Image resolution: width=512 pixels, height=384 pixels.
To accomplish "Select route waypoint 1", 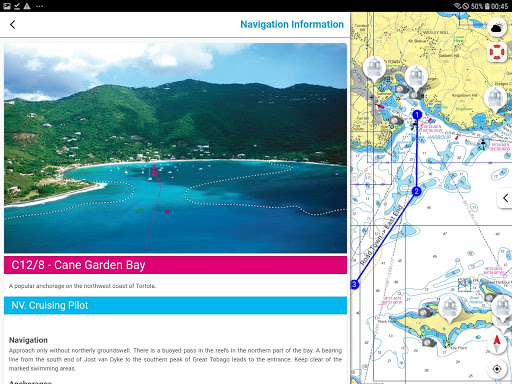I will [417, 115].
